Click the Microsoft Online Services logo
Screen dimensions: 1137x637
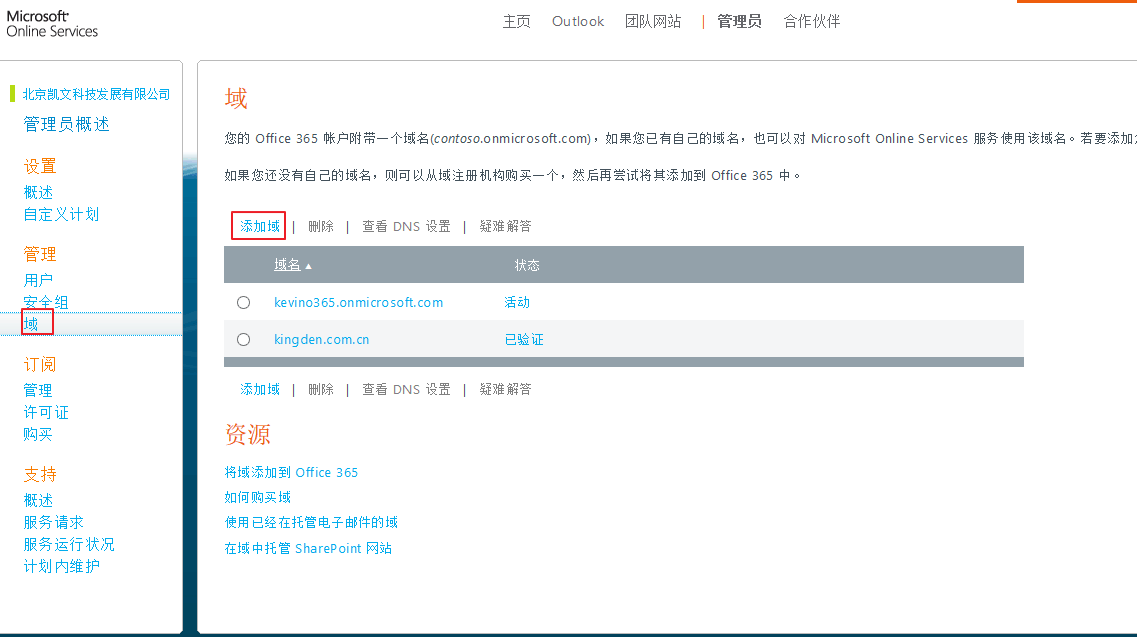point(52,24)
